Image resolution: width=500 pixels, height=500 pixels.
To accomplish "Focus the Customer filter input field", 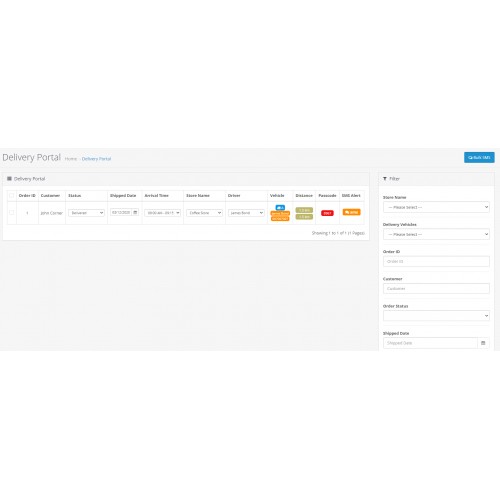I will [436, 289].
